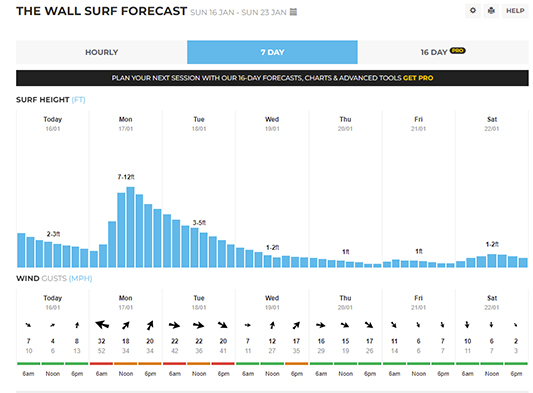Click the HELP button

click(x=515, y=11)
